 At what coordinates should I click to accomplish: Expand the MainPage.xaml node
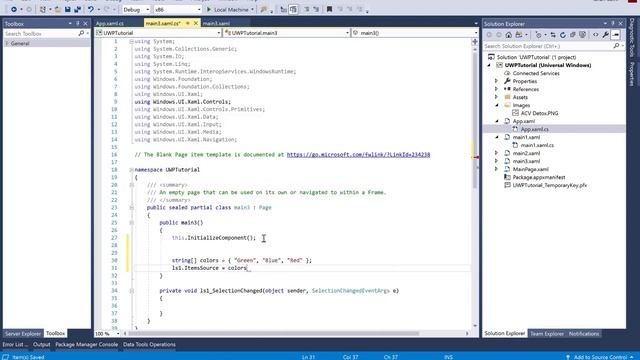pos(496,169)
